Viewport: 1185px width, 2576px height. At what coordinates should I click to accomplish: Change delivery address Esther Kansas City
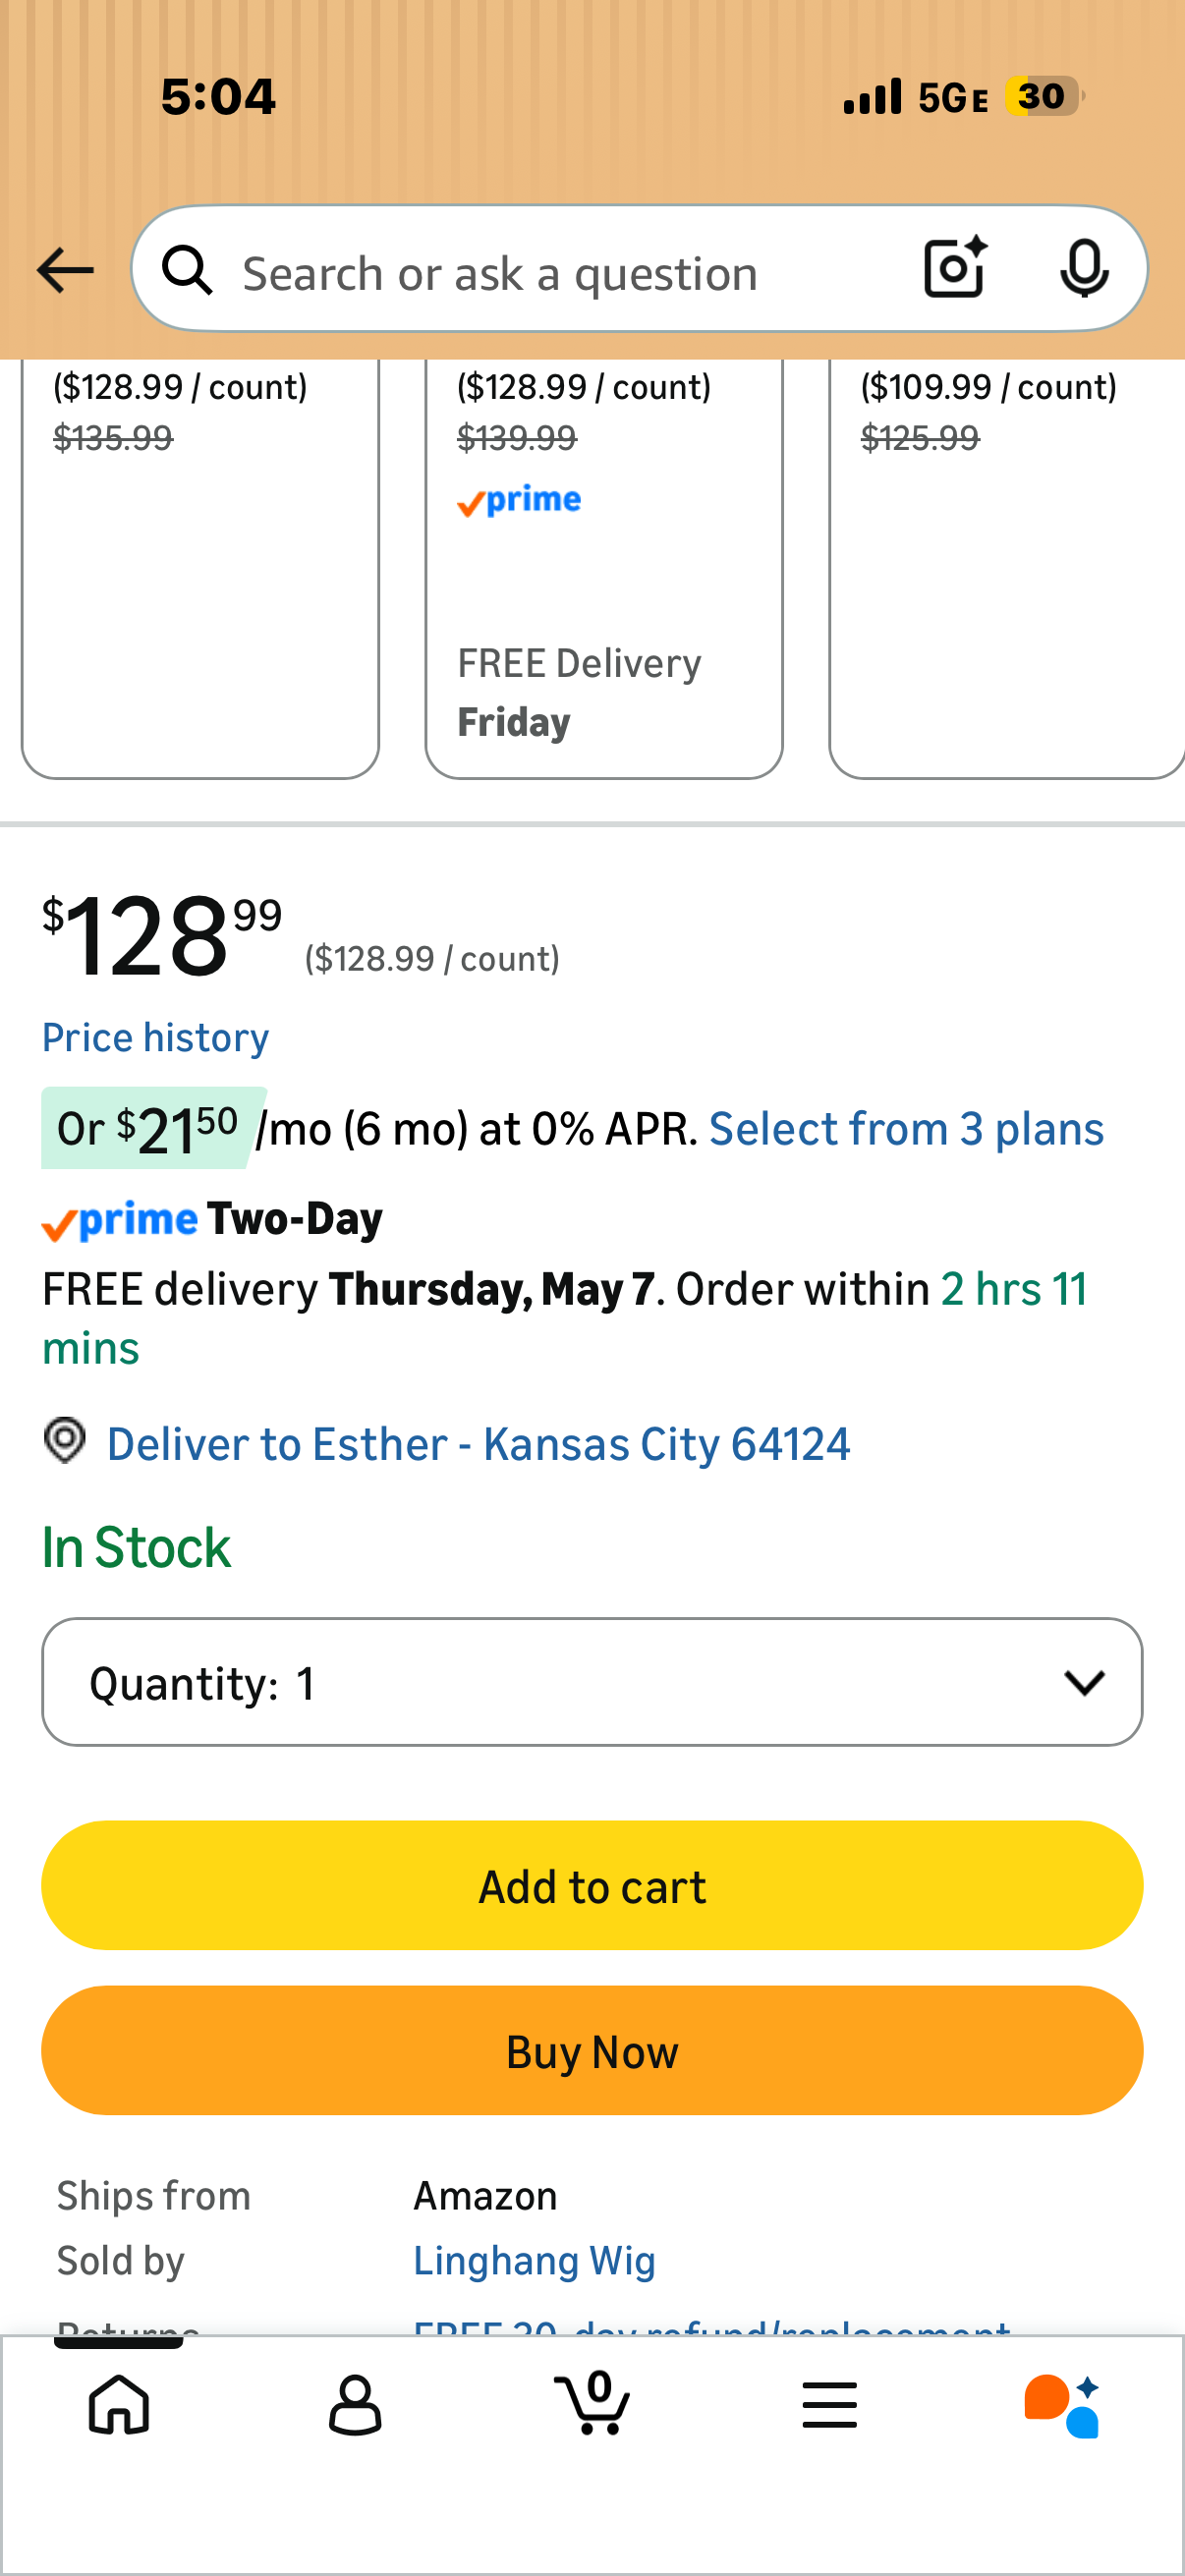(478, 1444)
